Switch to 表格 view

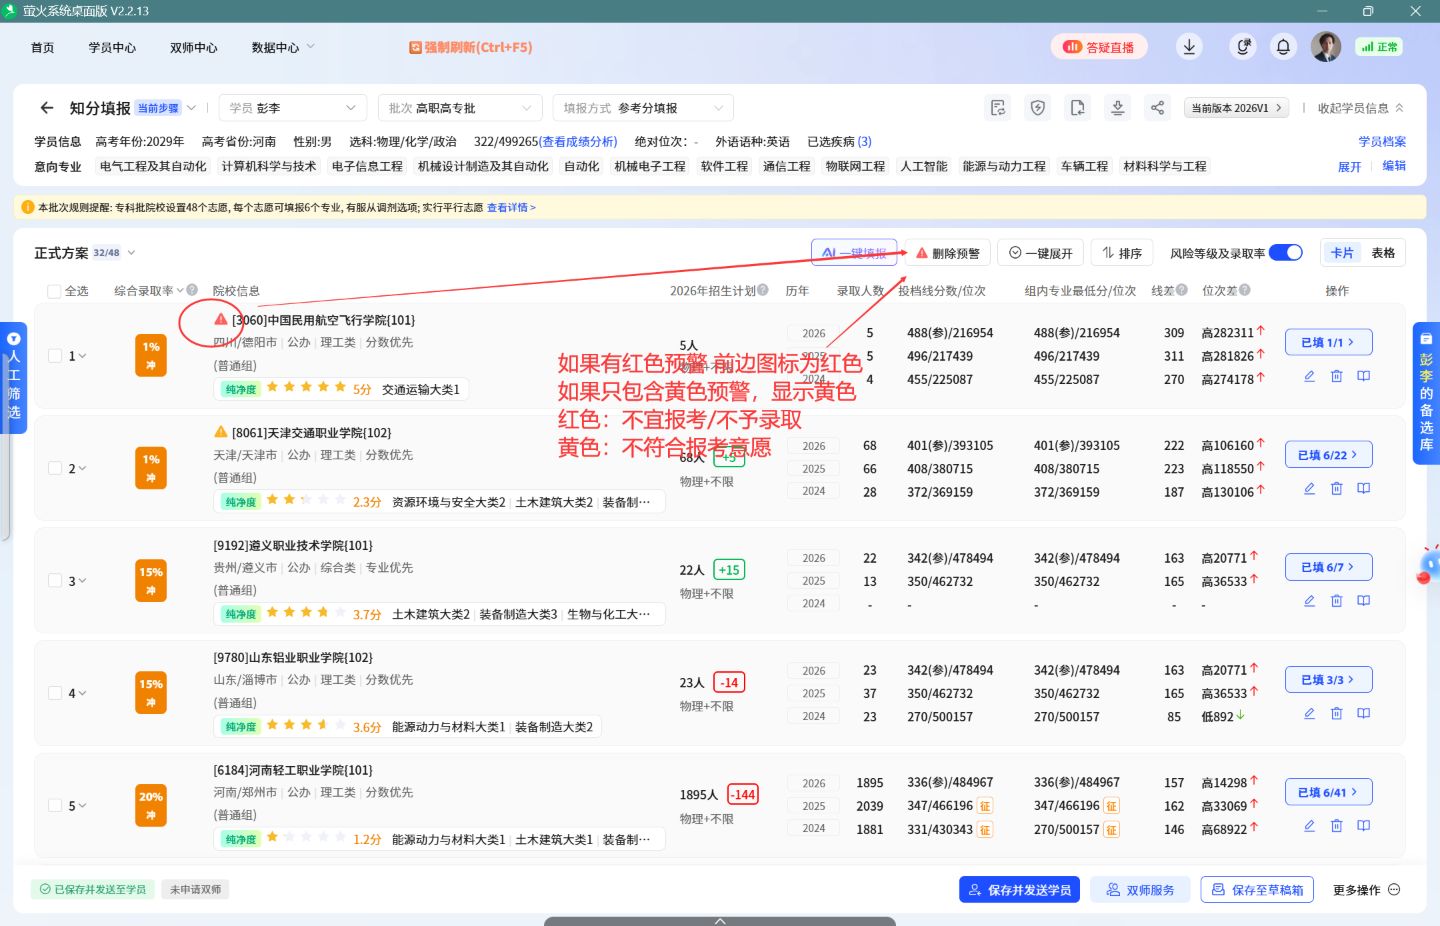click(x=1383, y=253)
